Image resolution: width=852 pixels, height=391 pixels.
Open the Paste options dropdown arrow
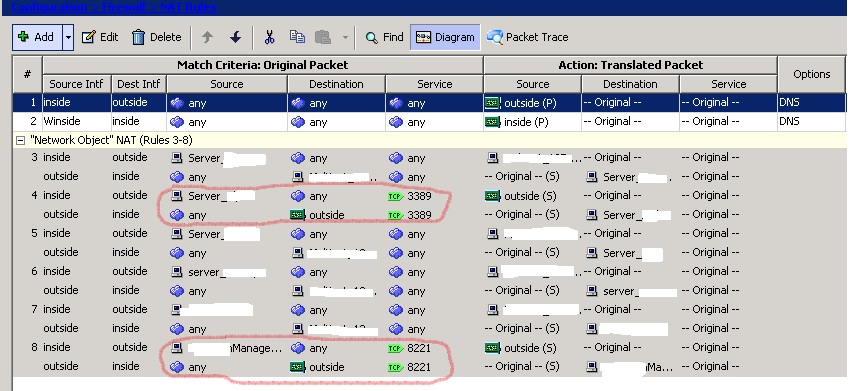345,37
